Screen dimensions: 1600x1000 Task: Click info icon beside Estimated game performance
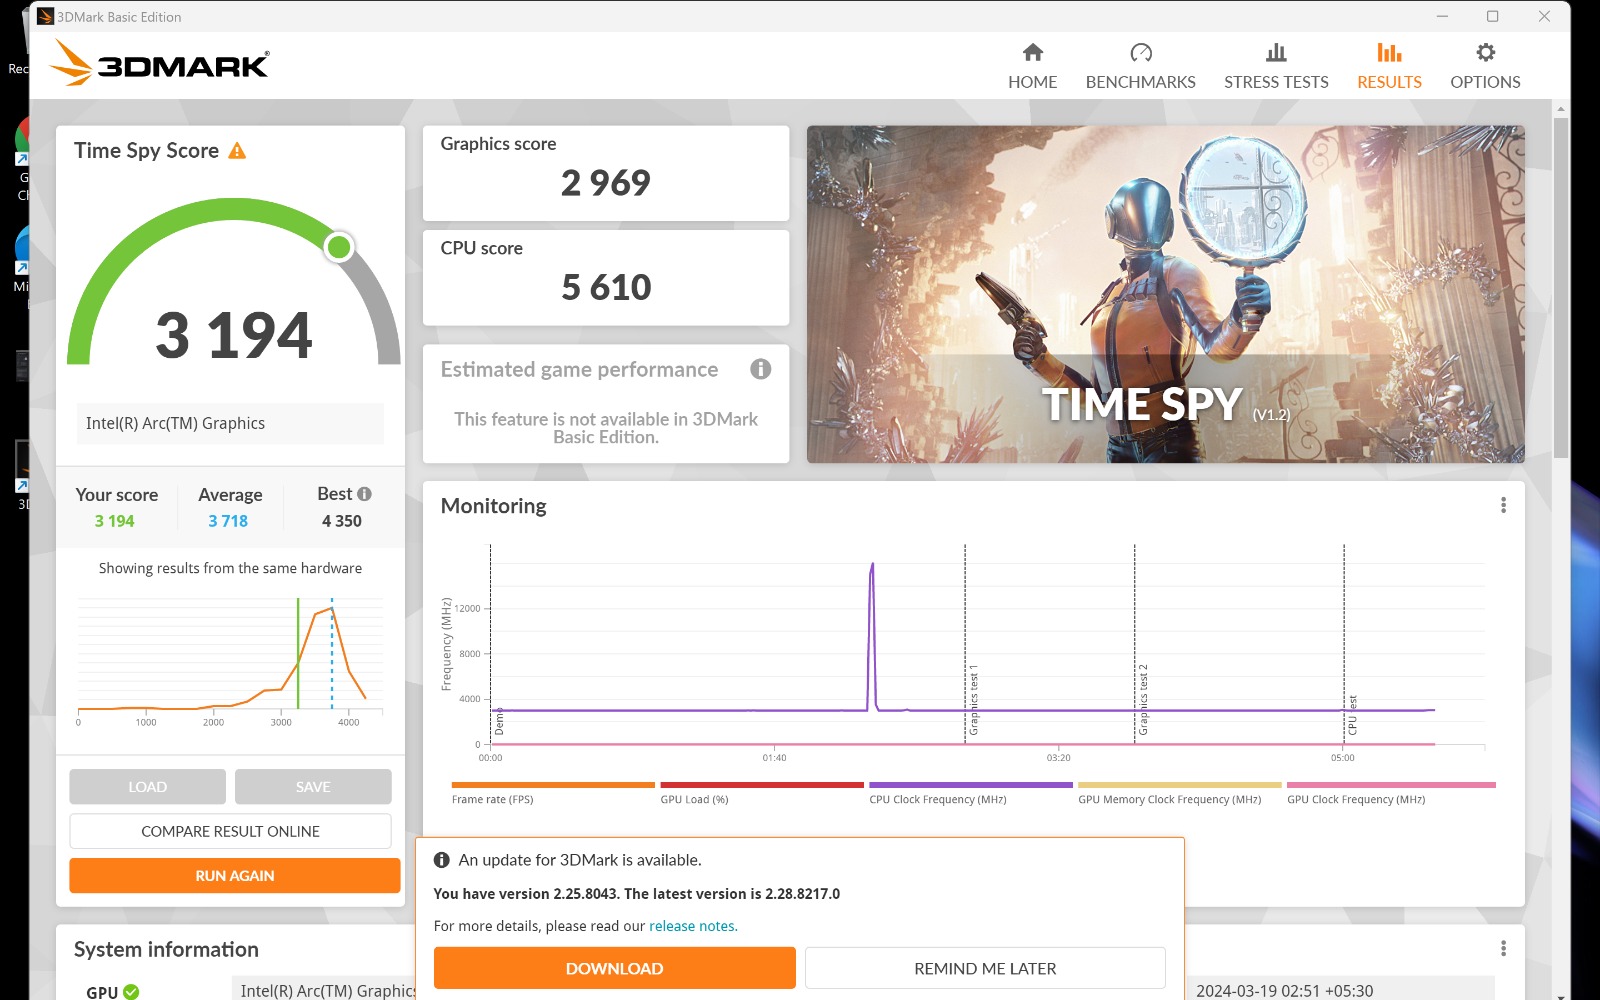760,369
